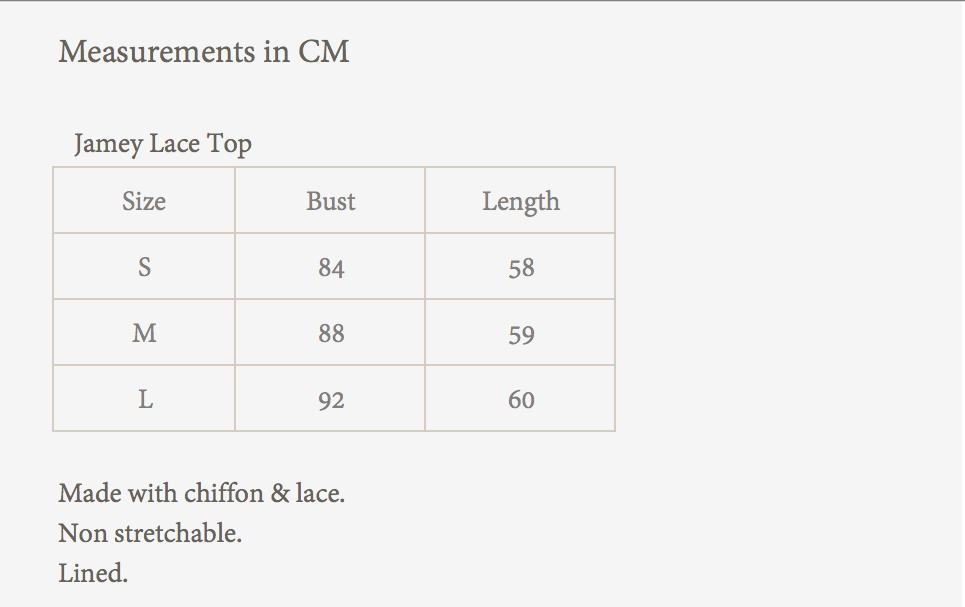Click the word 'Lace' in table title

point(175,144)
